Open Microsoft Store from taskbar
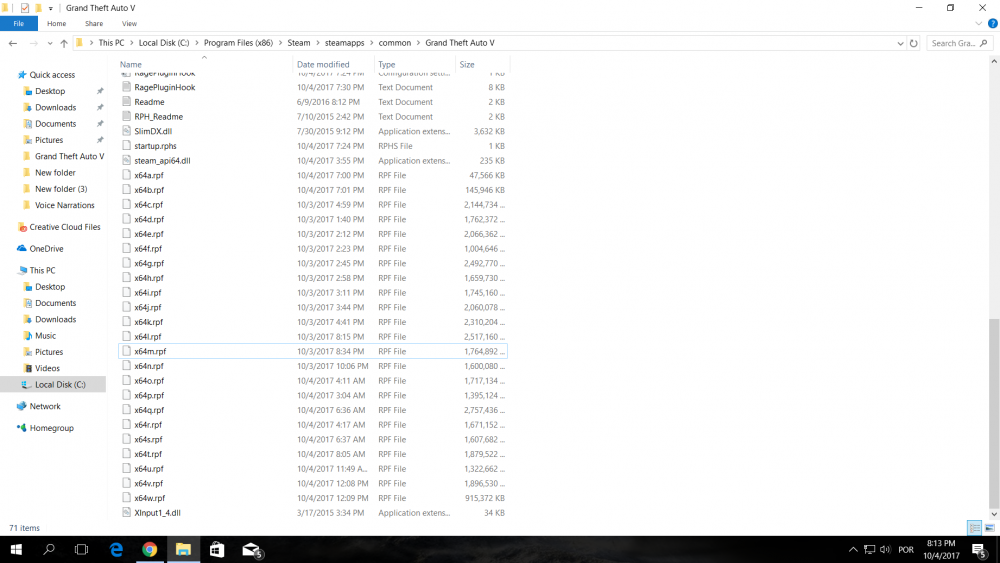The height and width of the screenshot is (563, 1000). click(217, 550)
